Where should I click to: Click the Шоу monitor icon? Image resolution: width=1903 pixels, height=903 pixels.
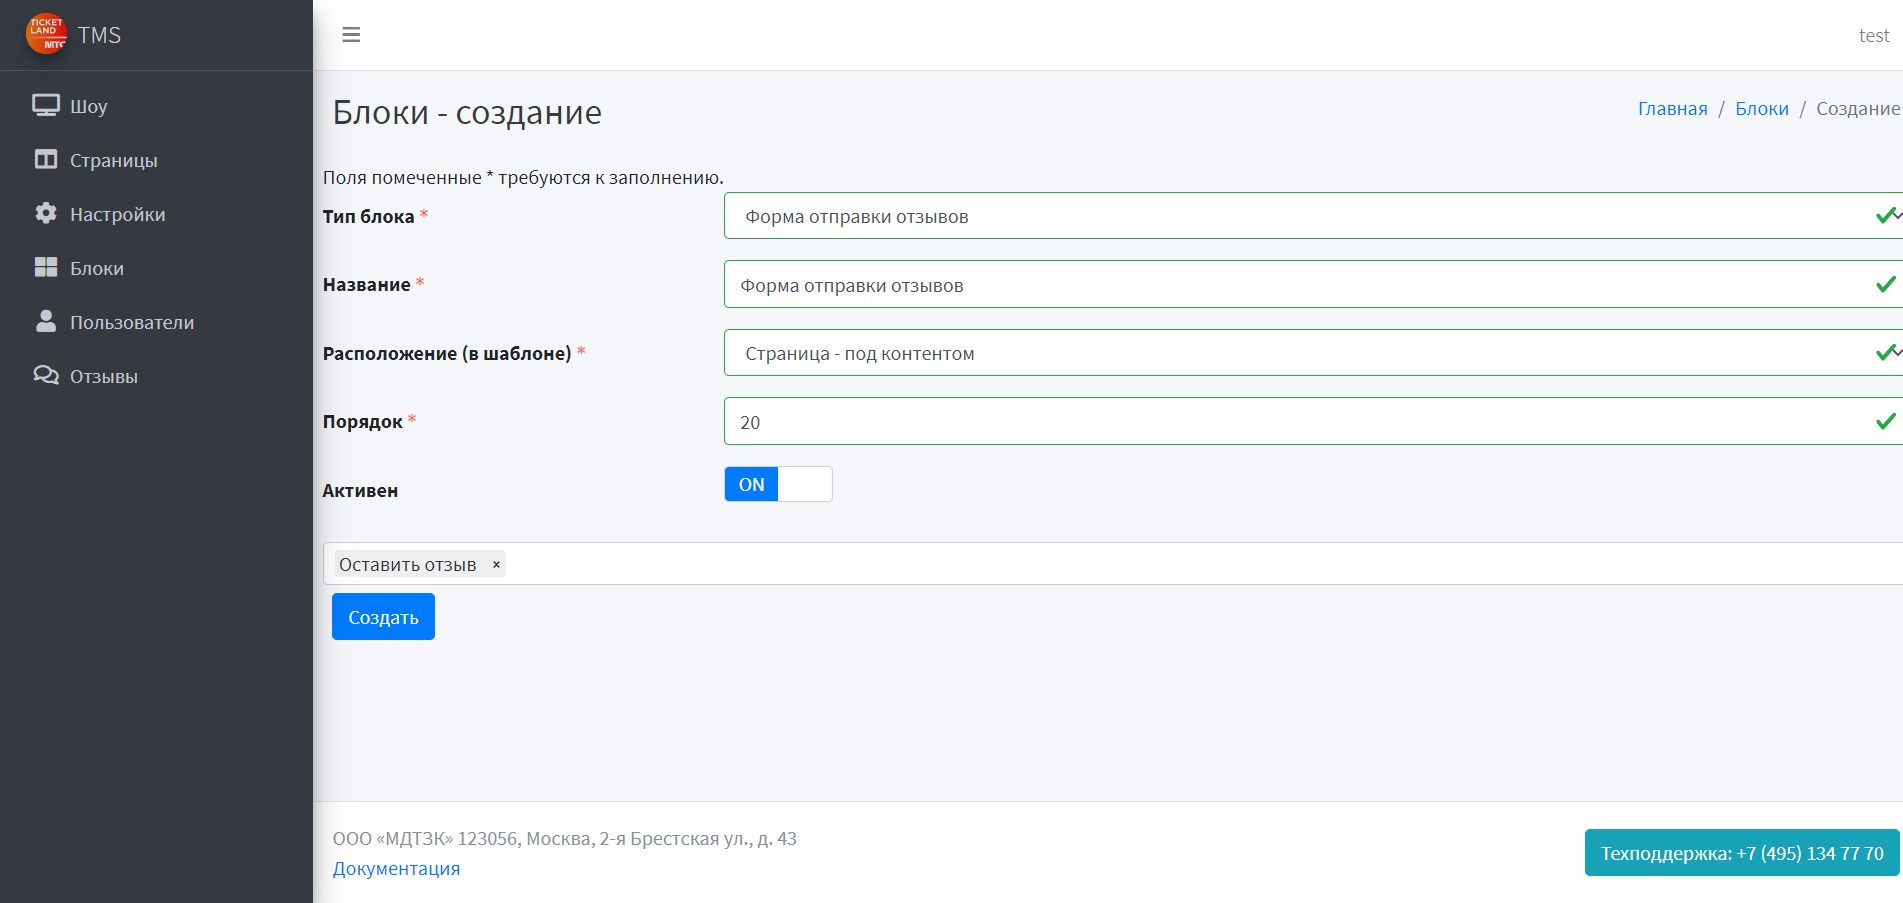(46, 105)
